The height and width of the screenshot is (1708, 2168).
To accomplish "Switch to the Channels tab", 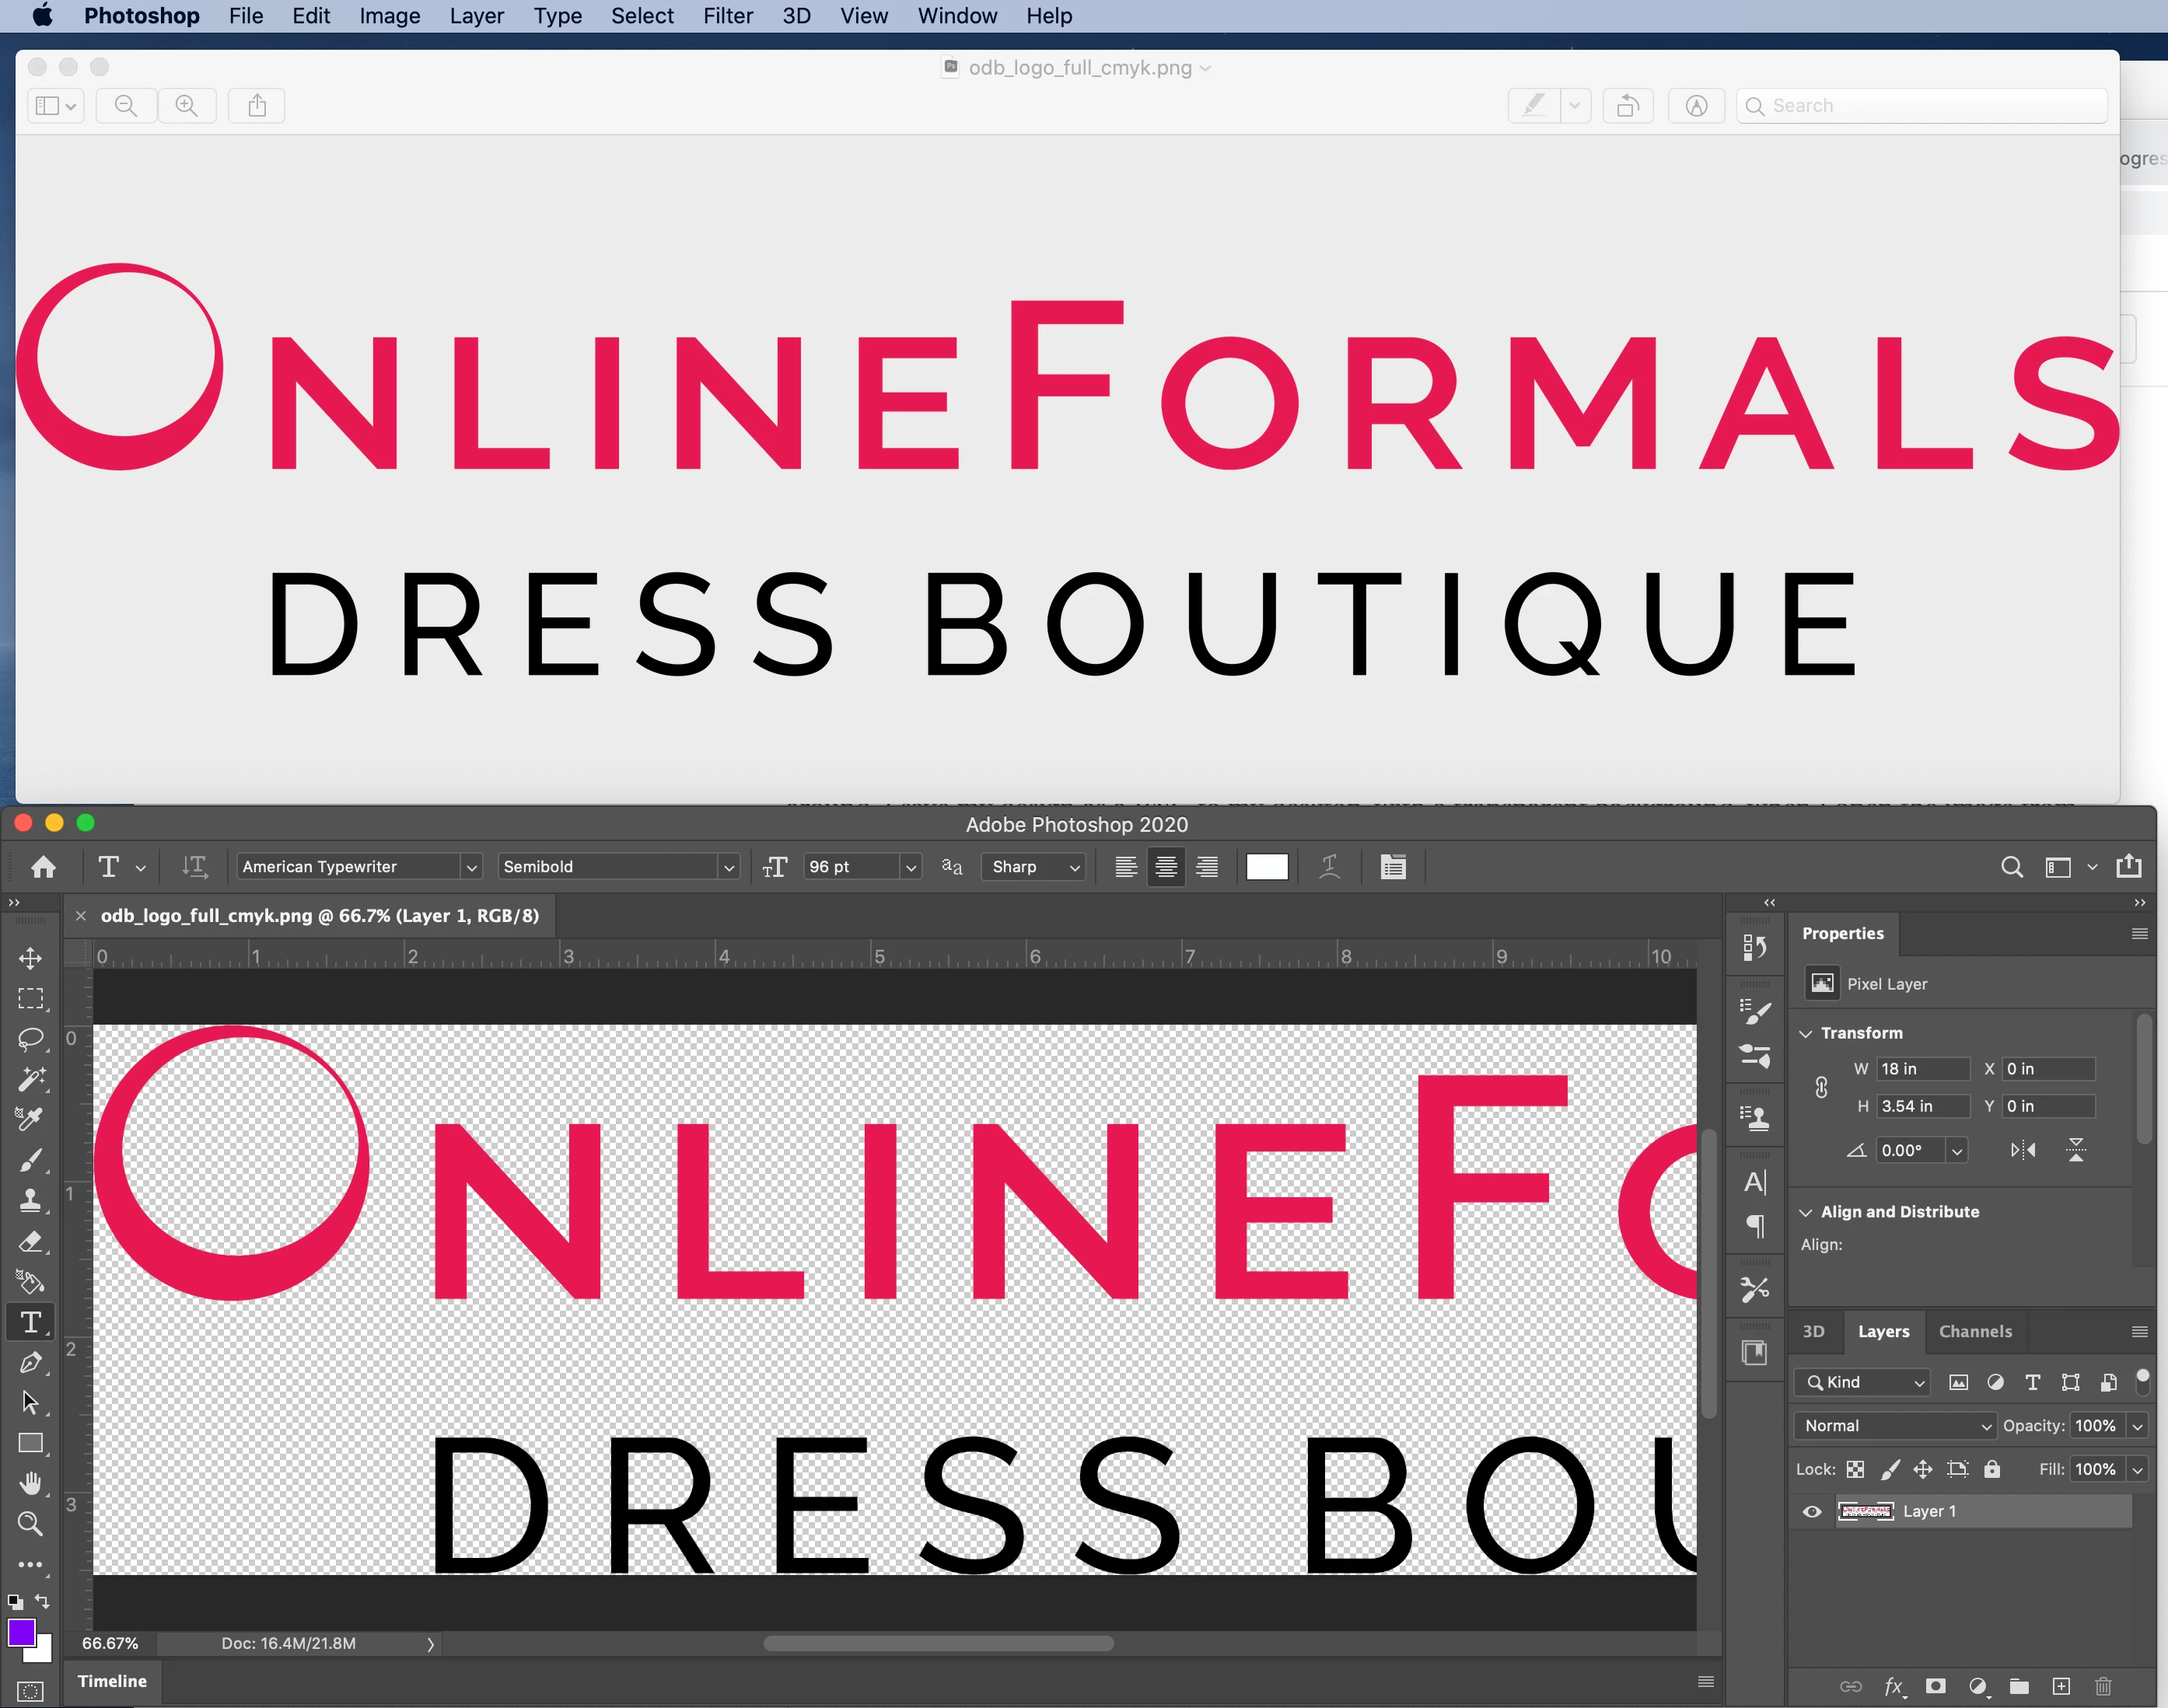I will [x=1974, y=1331].
